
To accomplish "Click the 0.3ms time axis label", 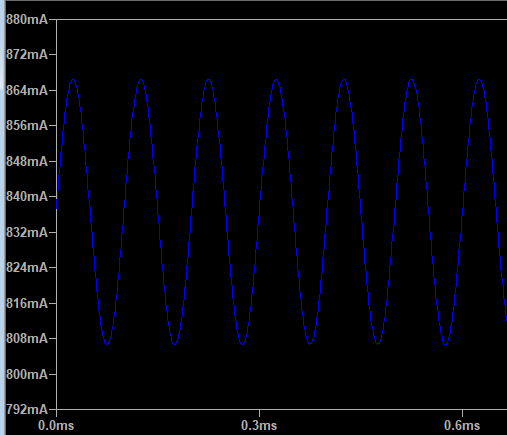I will click(259, 426).
